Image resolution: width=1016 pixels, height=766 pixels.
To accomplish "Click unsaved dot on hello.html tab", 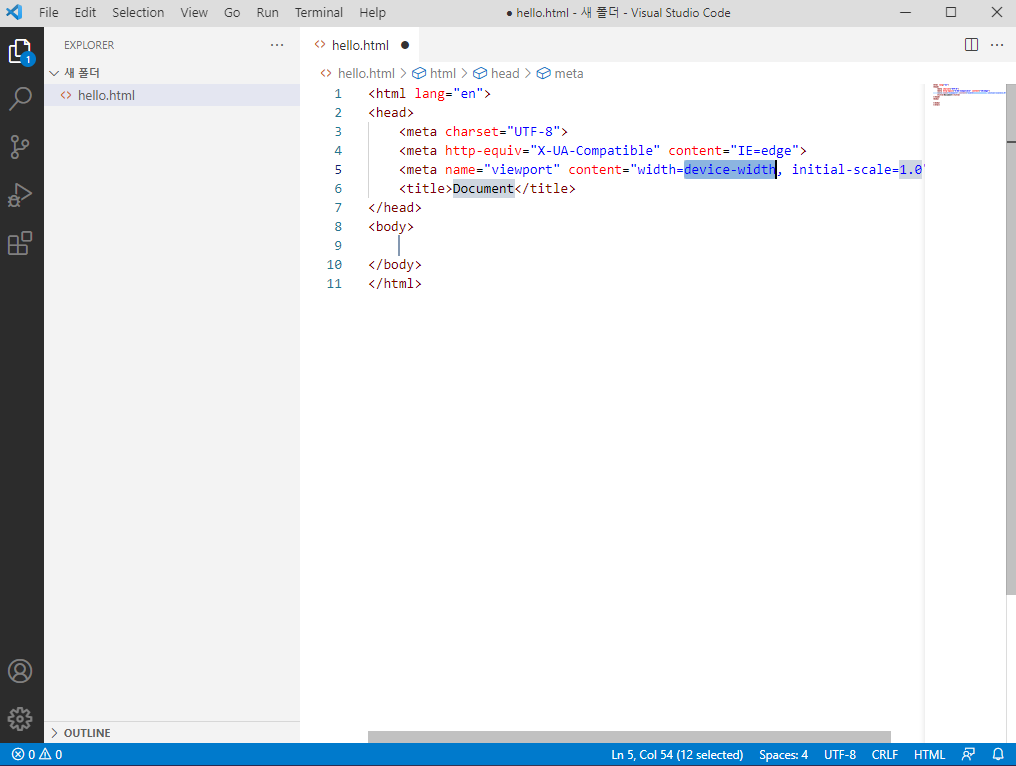I will 405,45.
